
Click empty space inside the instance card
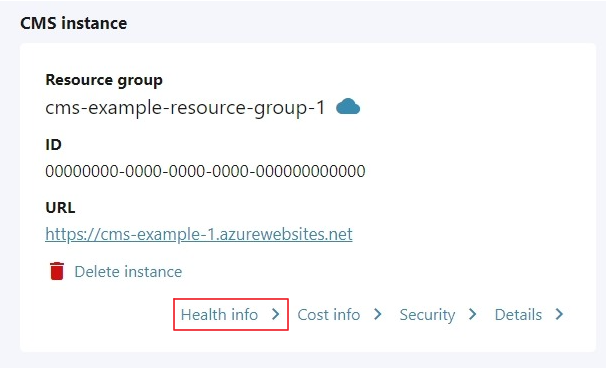[x=464, y=174]
